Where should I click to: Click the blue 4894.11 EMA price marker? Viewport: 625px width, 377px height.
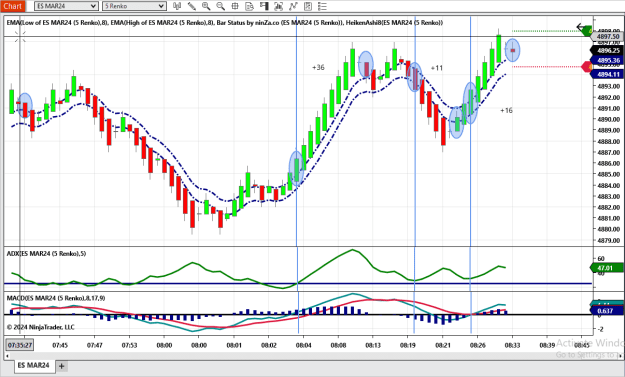(x=607, y=75)
